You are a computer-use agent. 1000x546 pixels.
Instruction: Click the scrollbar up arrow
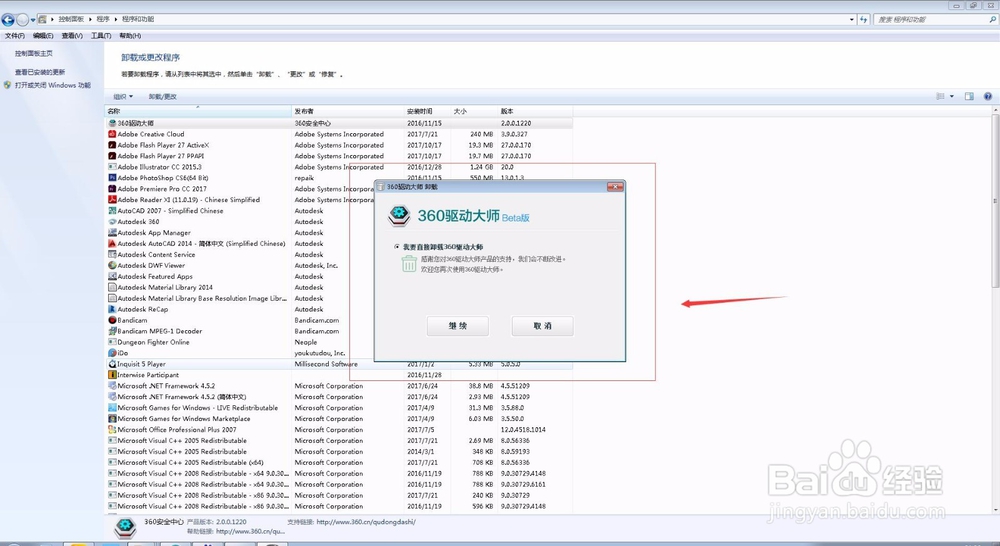coord(996,110)
